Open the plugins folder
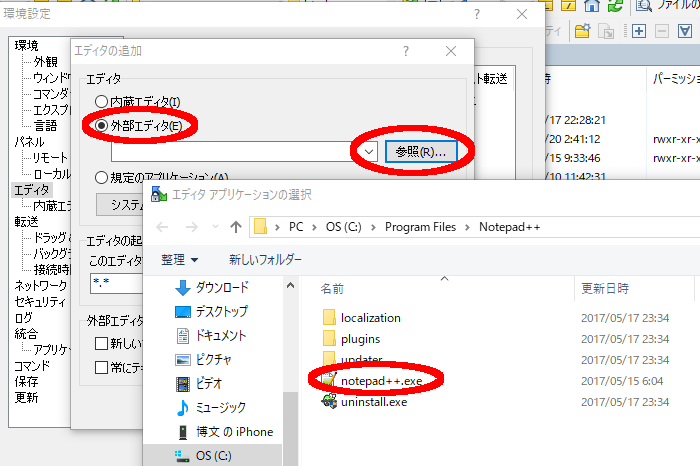The height and width of the screenshot is (466, 700). click(360, 339)
